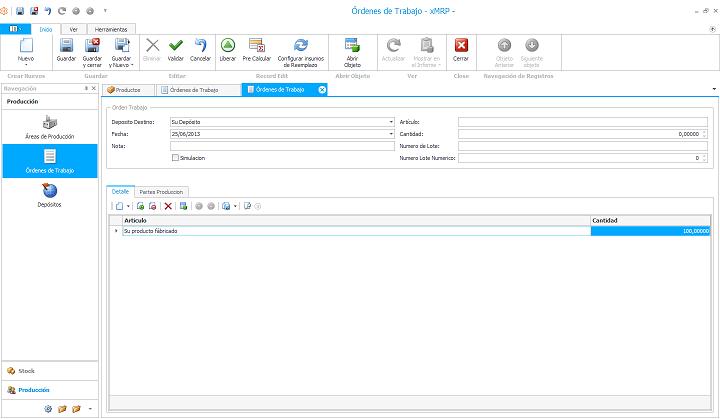Delete row with red X in detail toolbar

pyautogui.click(x=168, y=206)
